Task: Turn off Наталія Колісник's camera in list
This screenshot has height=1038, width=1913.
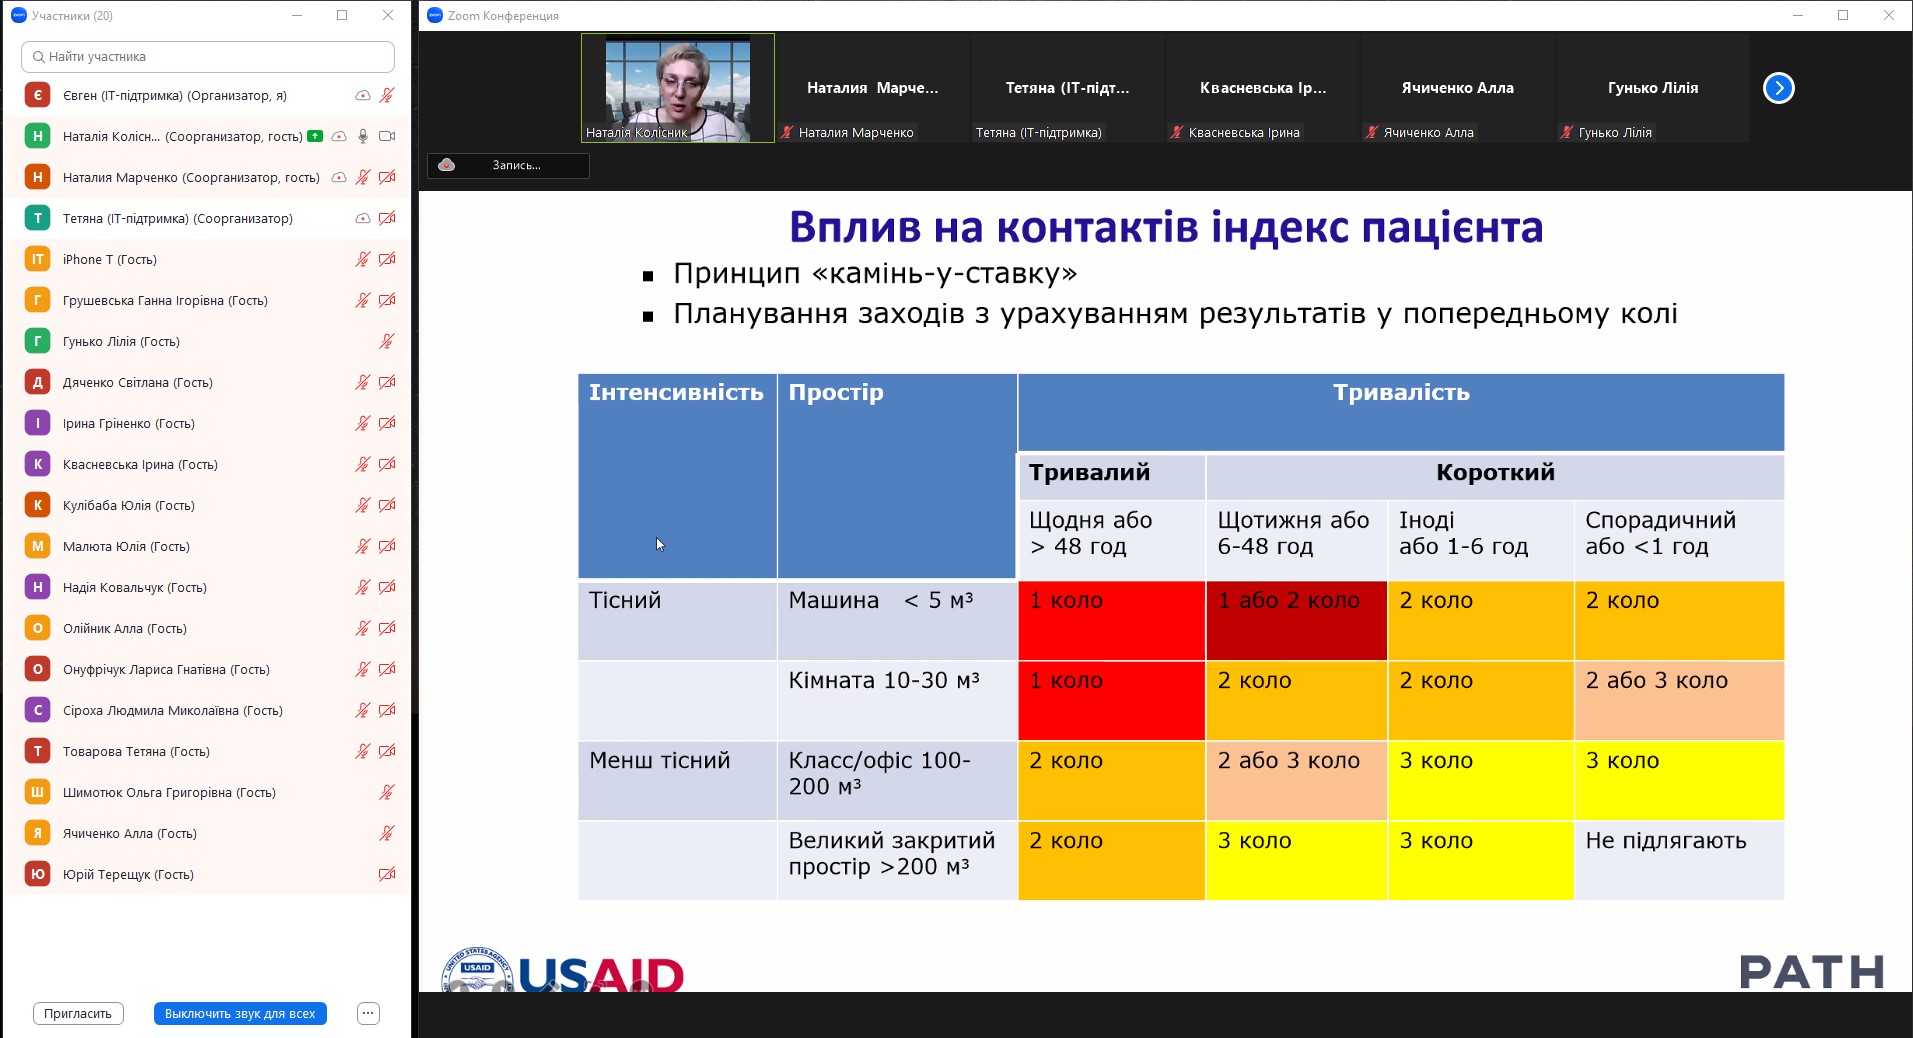Action: [x=387, y=137]
